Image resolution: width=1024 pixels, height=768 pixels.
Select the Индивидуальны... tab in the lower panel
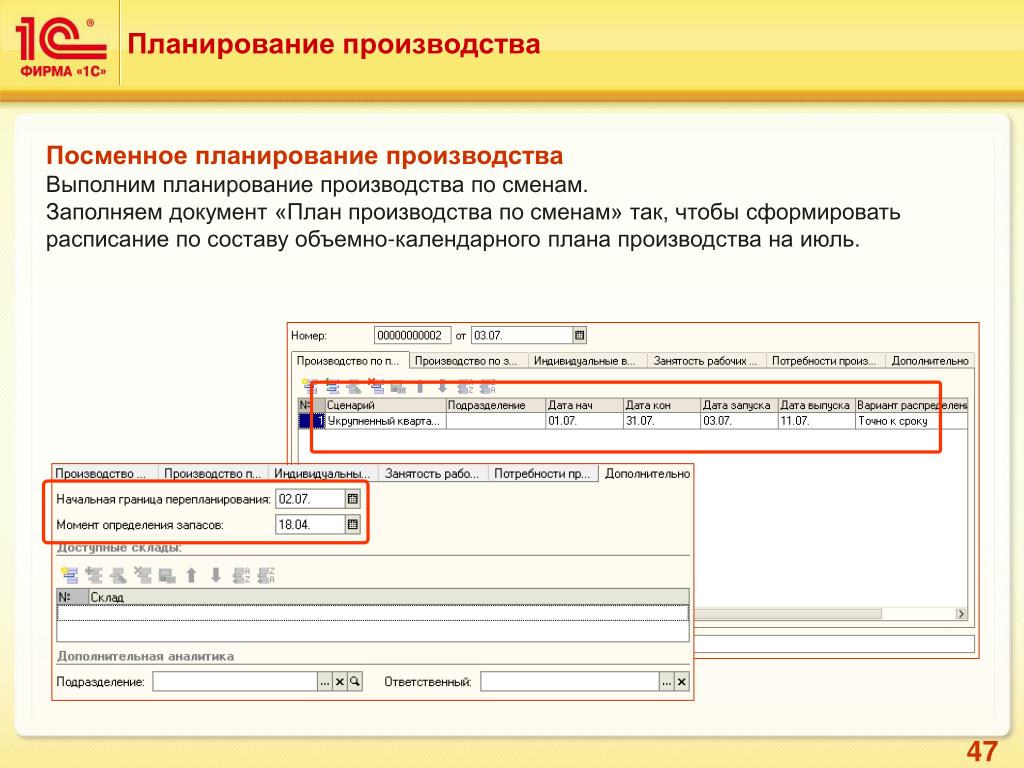[323, 473]
